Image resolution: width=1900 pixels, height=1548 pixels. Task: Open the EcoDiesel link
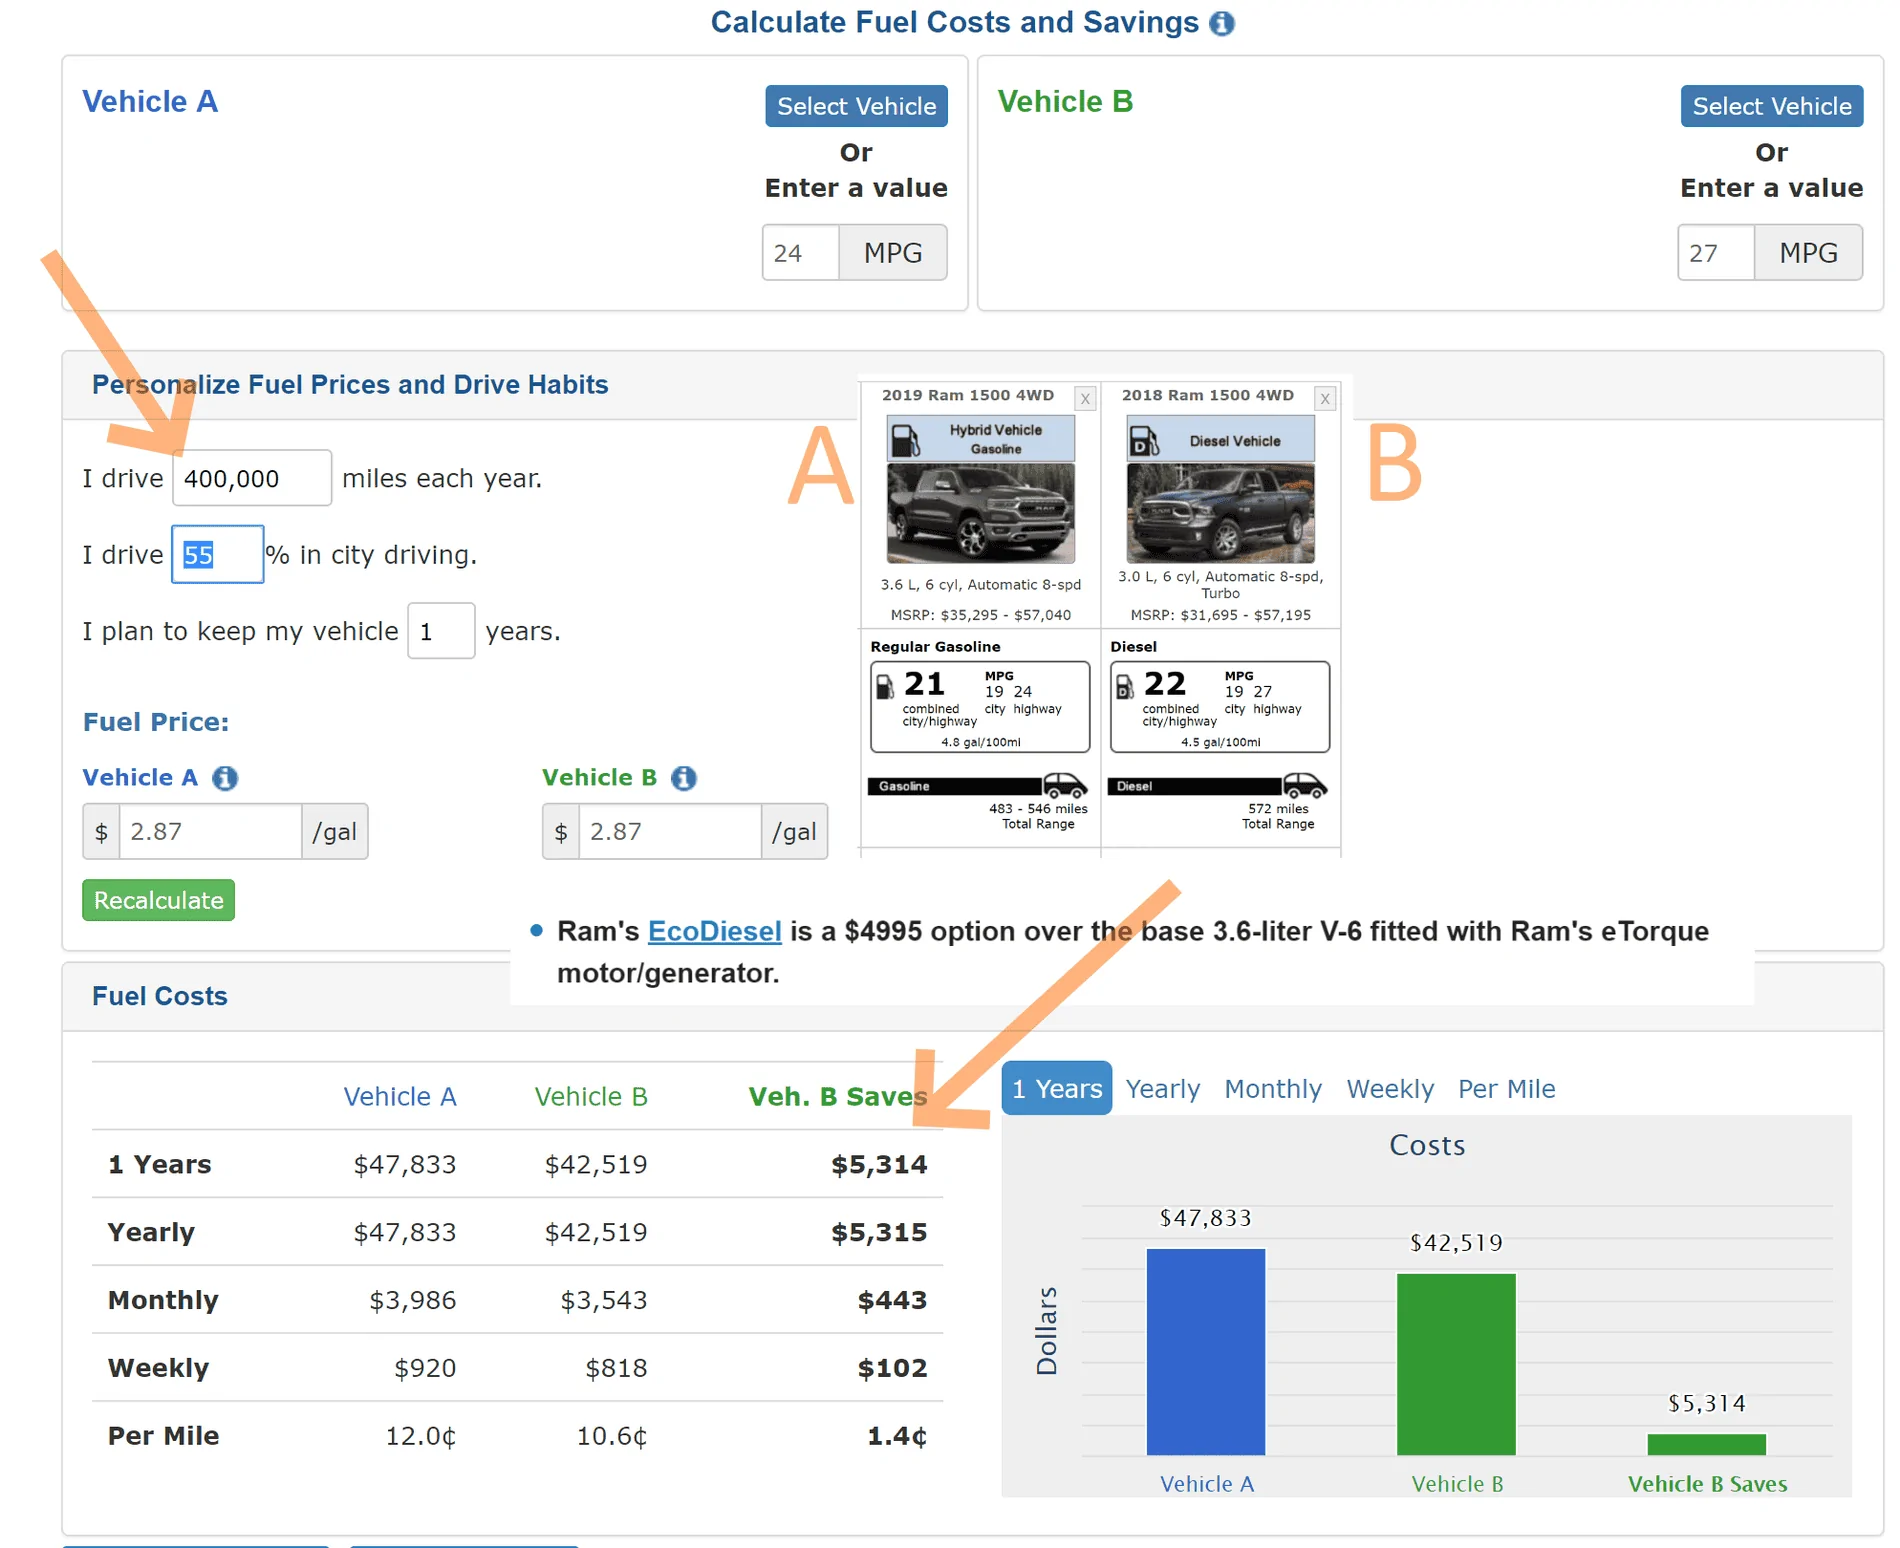coord(714,931)
